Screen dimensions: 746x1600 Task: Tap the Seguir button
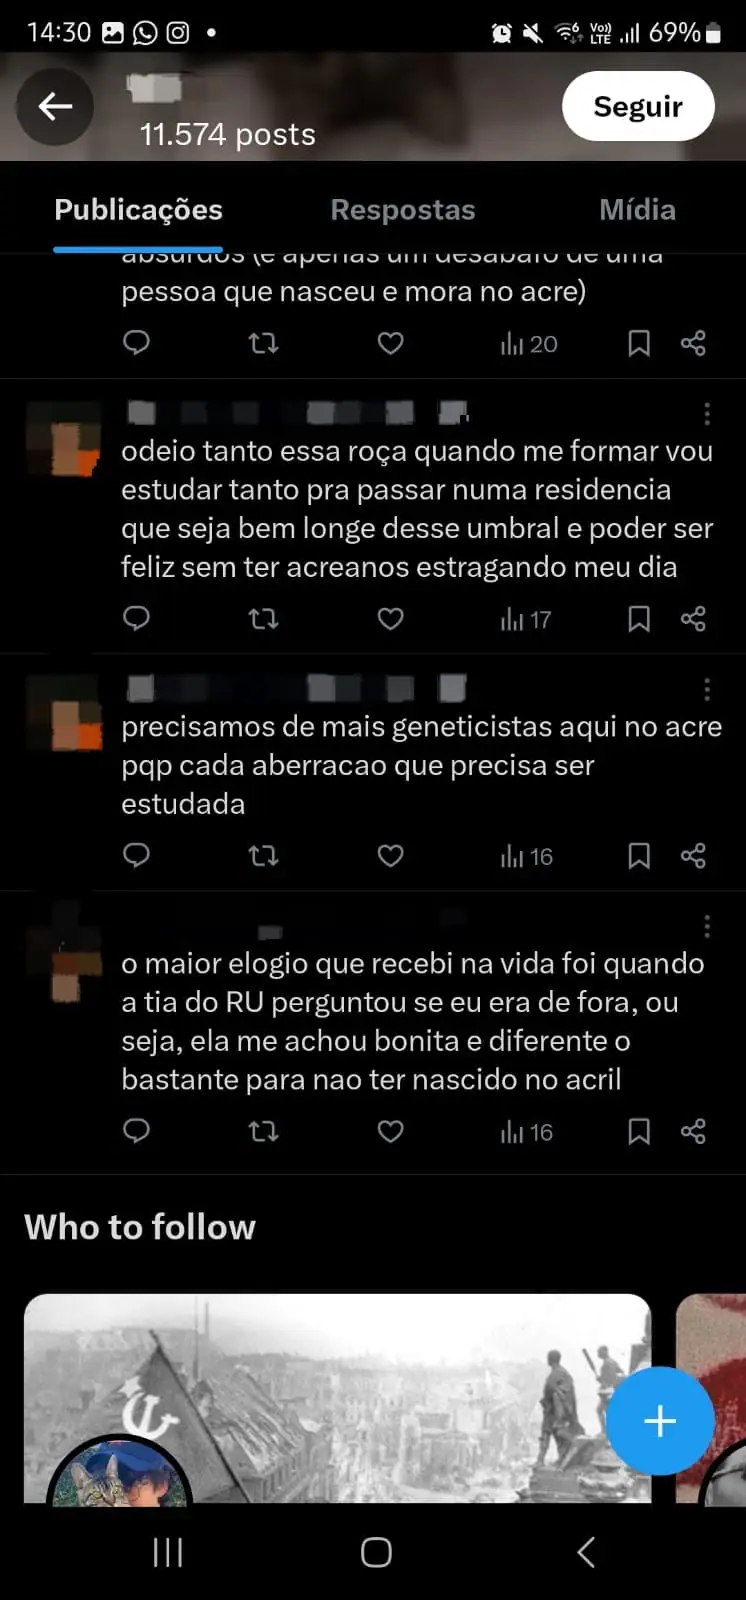point(638,106)
